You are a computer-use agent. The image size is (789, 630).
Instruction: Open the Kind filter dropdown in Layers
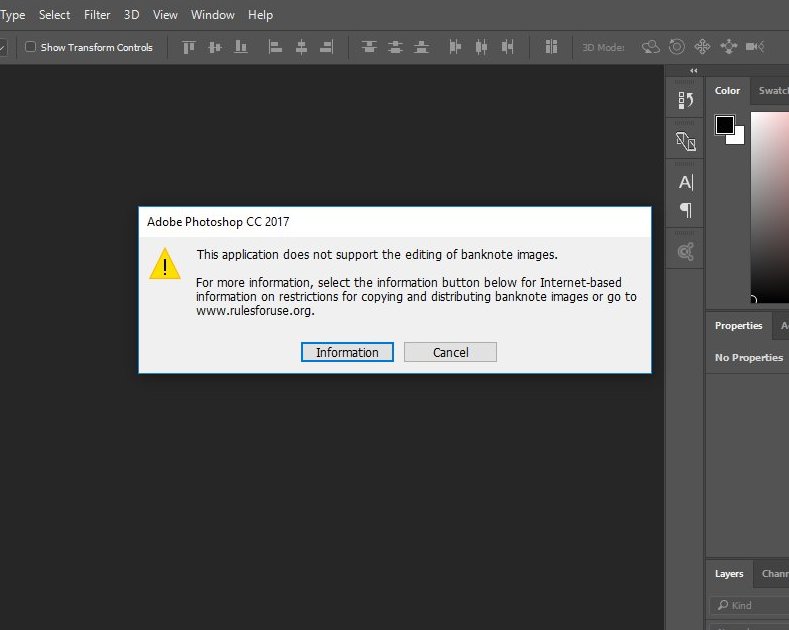(x=749, y=605)
